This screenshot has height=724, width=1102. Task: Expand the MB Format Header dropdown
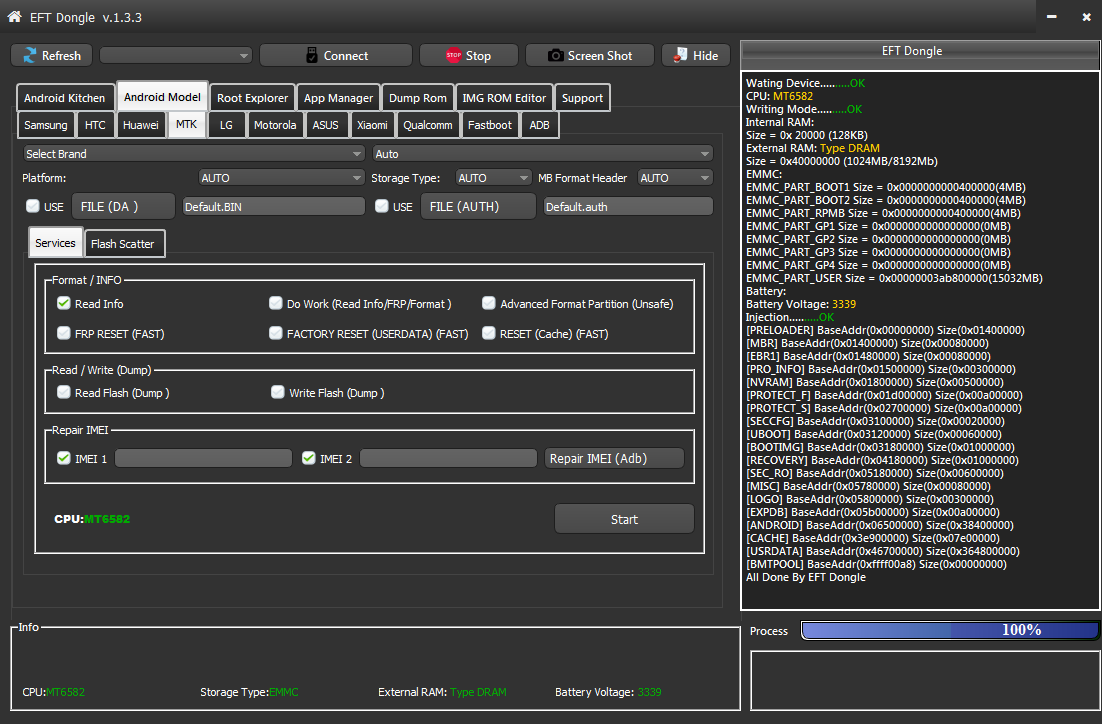tap(675, 178)
